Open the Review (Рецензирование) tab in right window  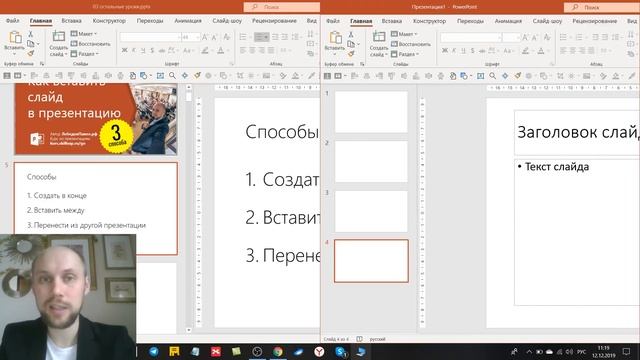click(x=594, y=21)
